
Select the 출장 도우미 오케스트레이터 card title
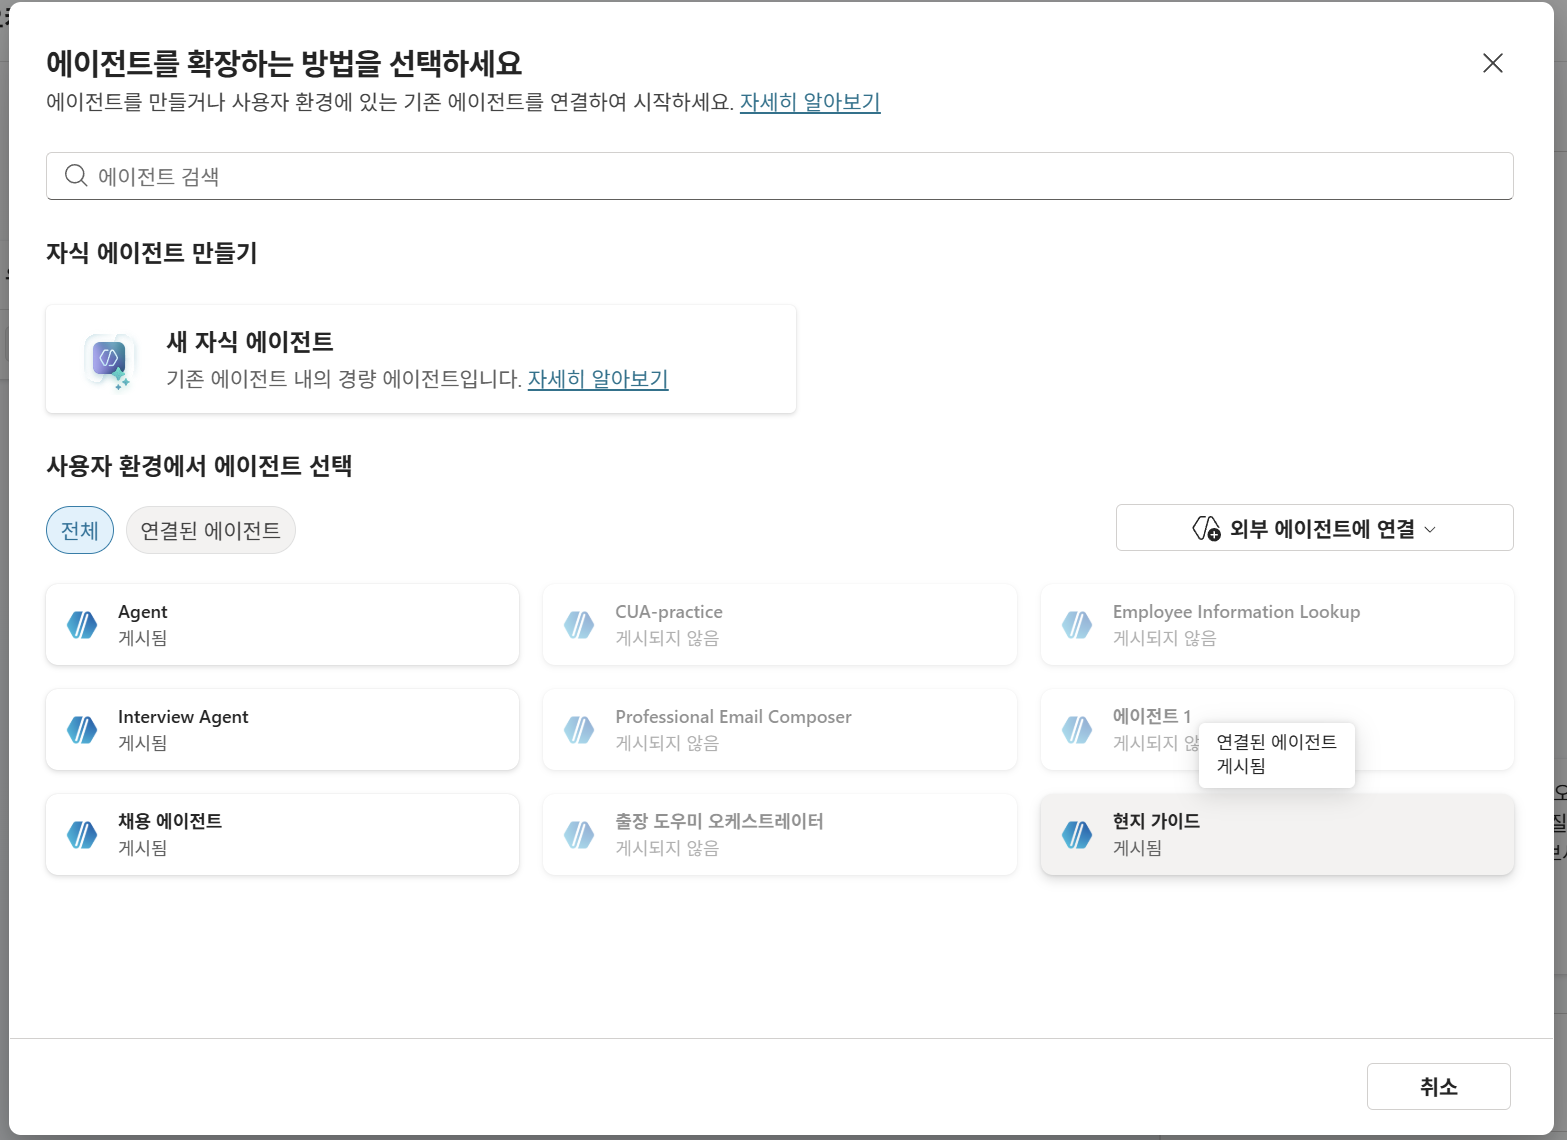coord(719,821)
